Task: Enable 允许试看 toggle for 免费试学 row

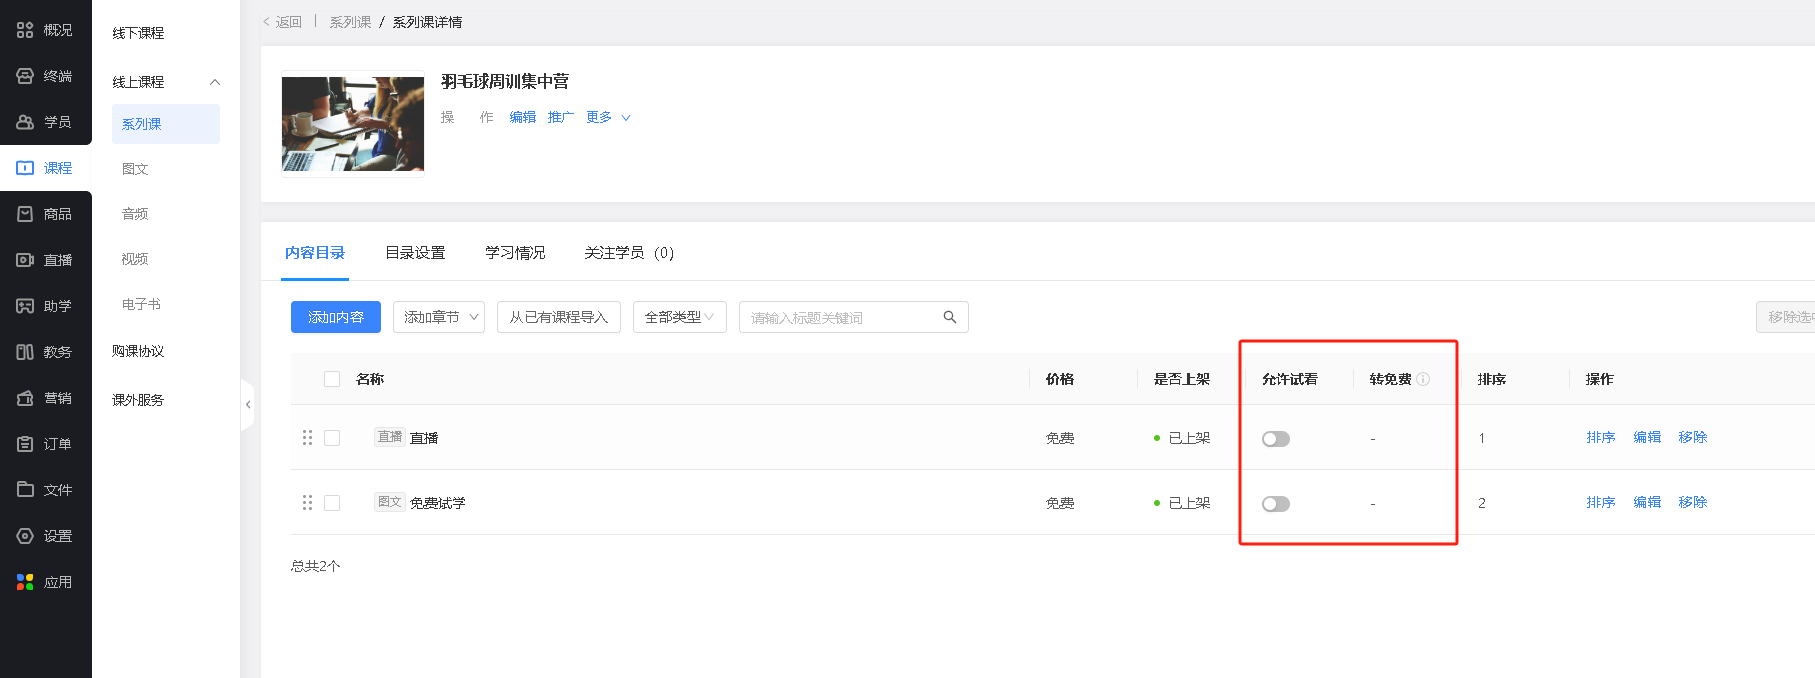Action: click(x=1275, y=504)
